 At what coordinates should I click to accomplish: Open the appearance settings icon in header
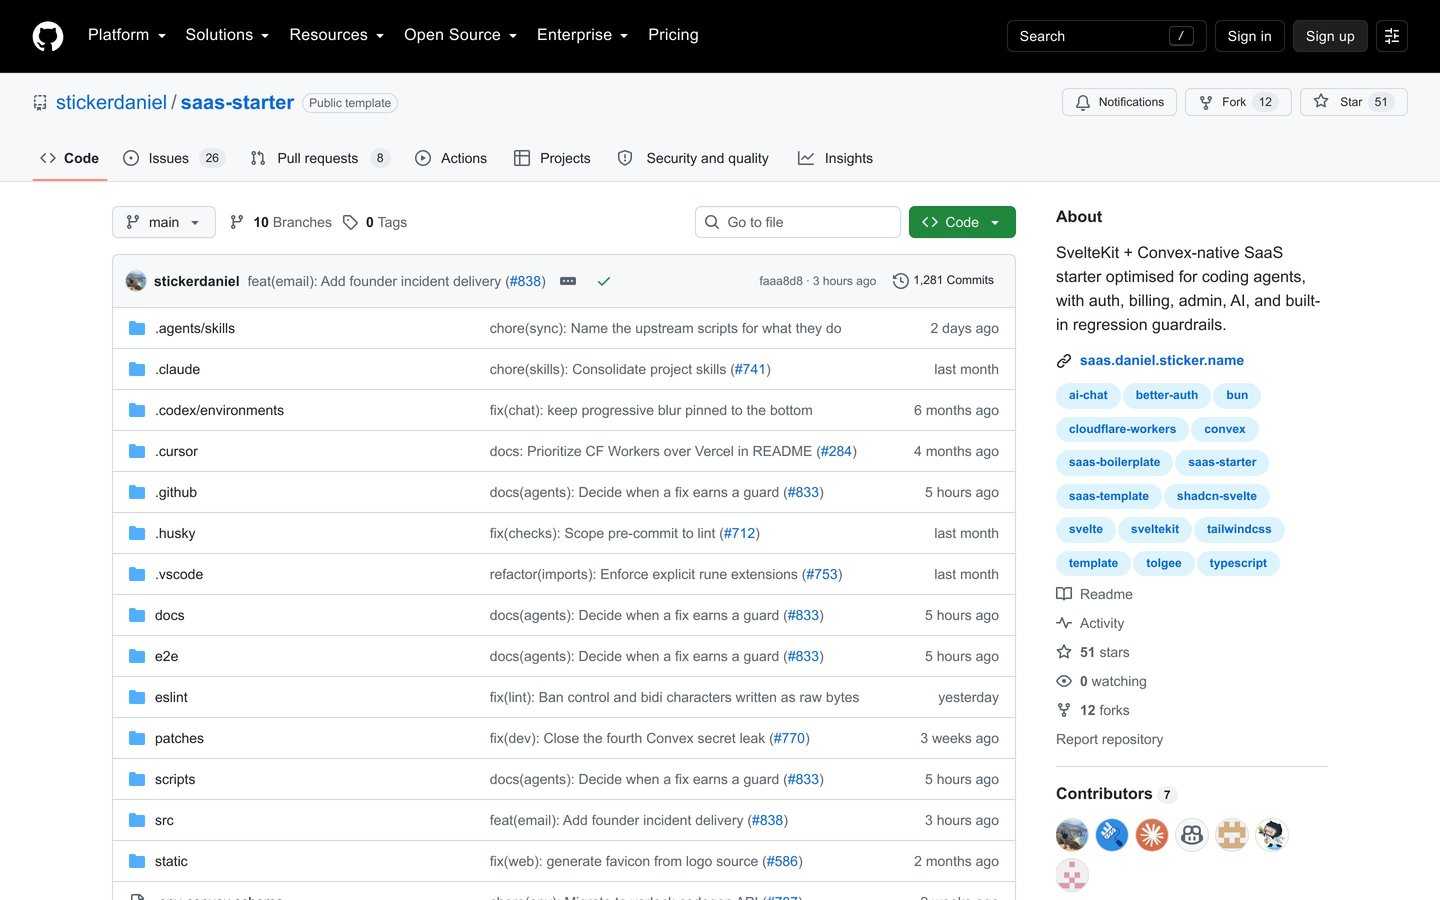pyautogui.click(x=1391, y=36)
